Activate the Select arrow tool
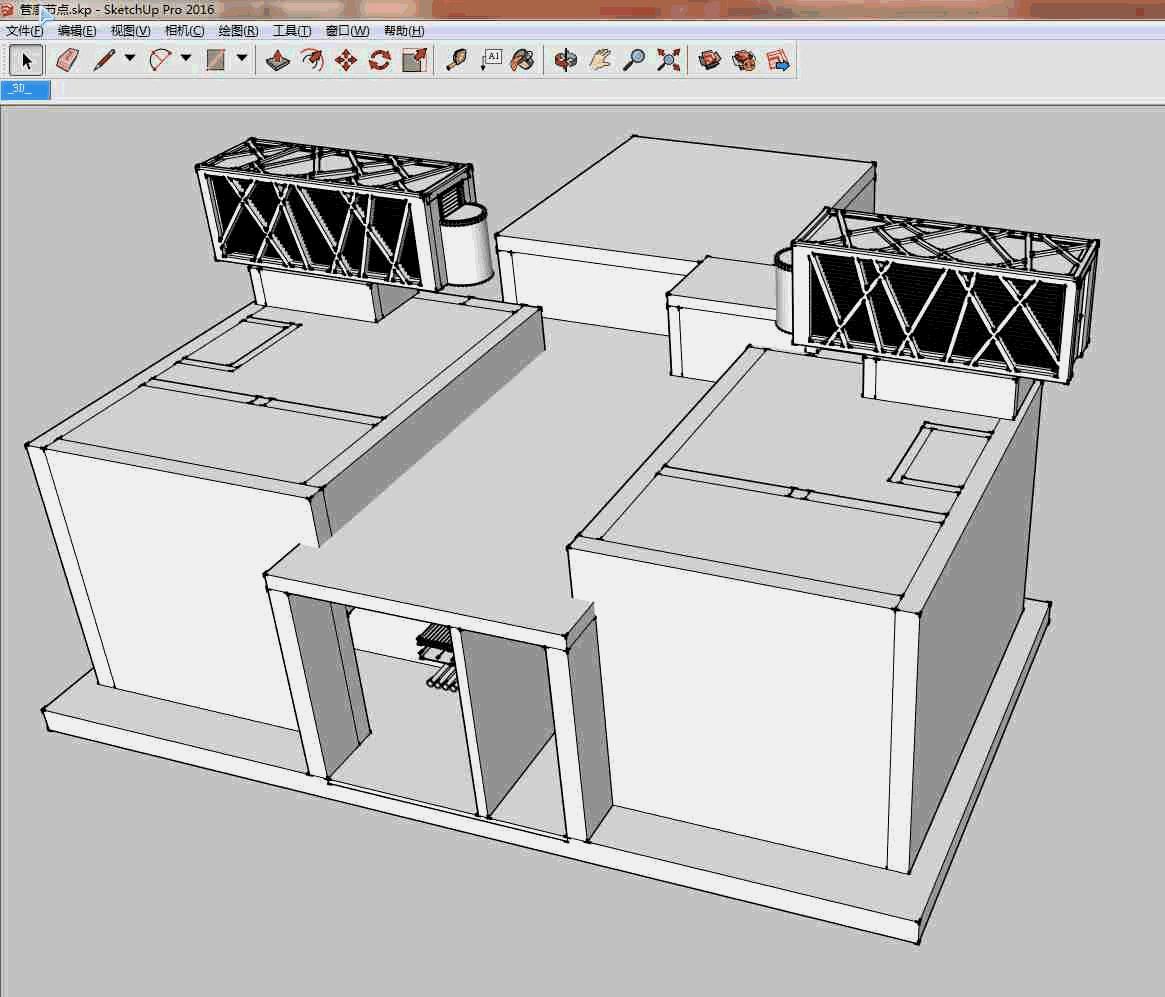The image size is (1165, 997). [x=26, y=60]
